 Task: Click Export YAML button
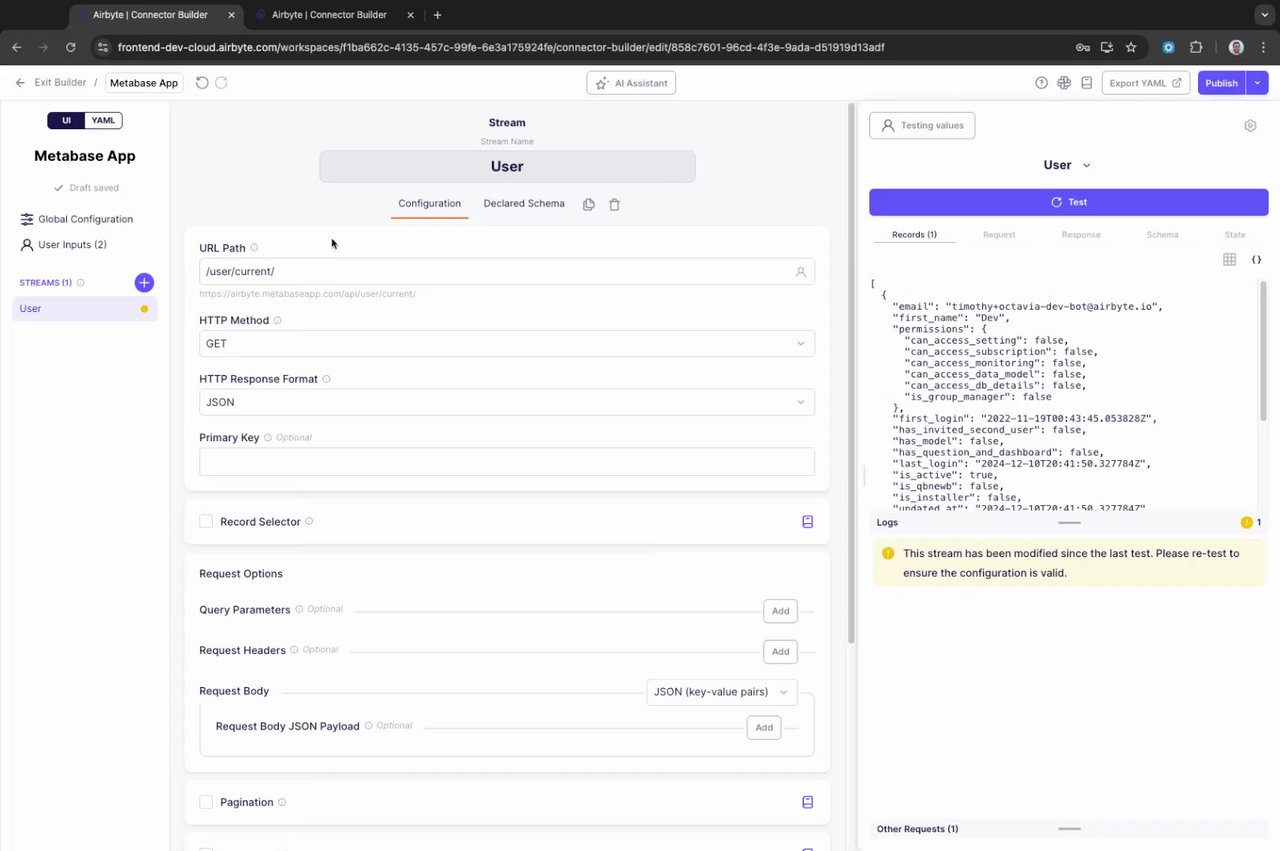tap(1145, 83)
